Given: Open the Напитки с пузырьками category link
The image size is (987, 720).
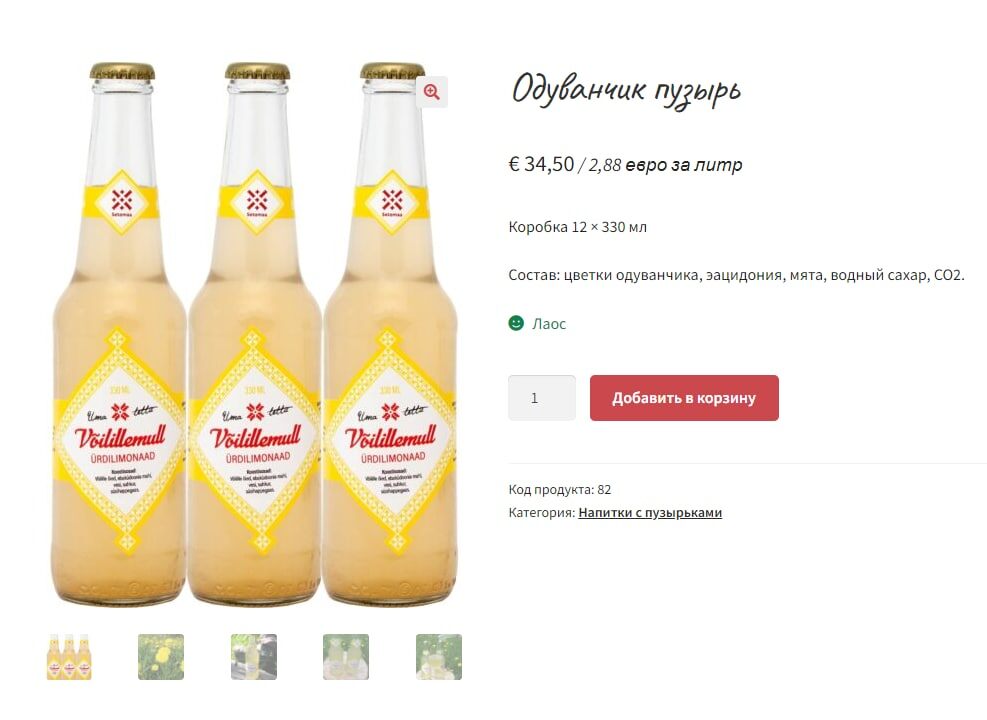Looking at the screenshot, I should pyautogui.click(x=650, y=512).
